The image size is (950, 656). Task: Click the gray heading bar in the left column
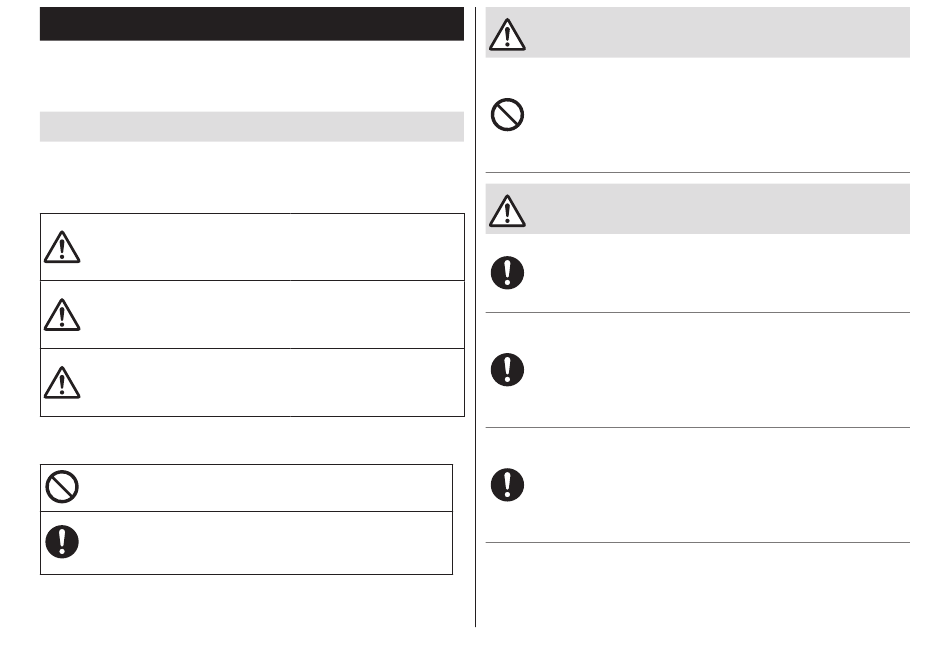252,127
